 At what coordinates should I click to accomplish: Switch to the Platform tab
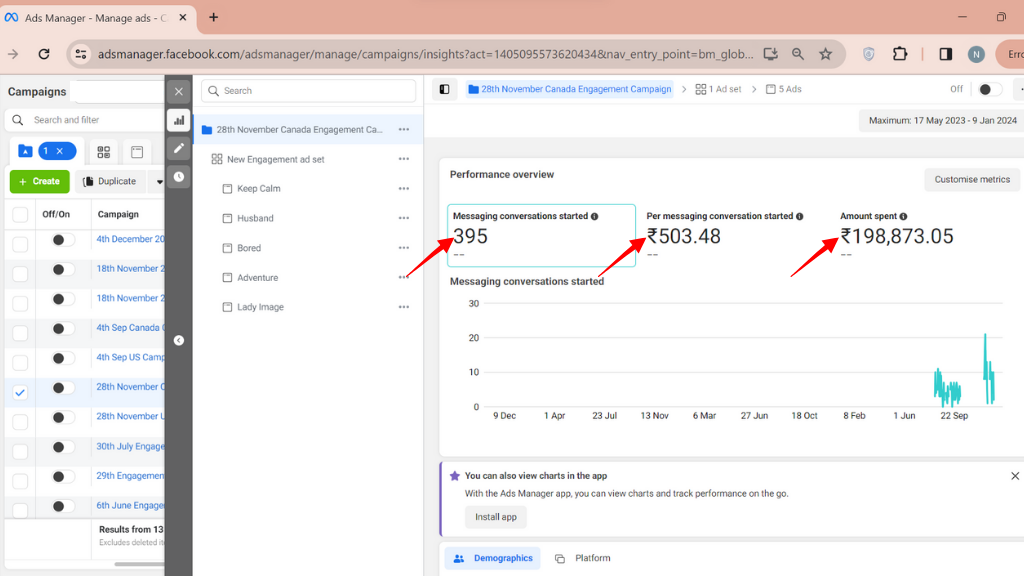tap(583, 558)
